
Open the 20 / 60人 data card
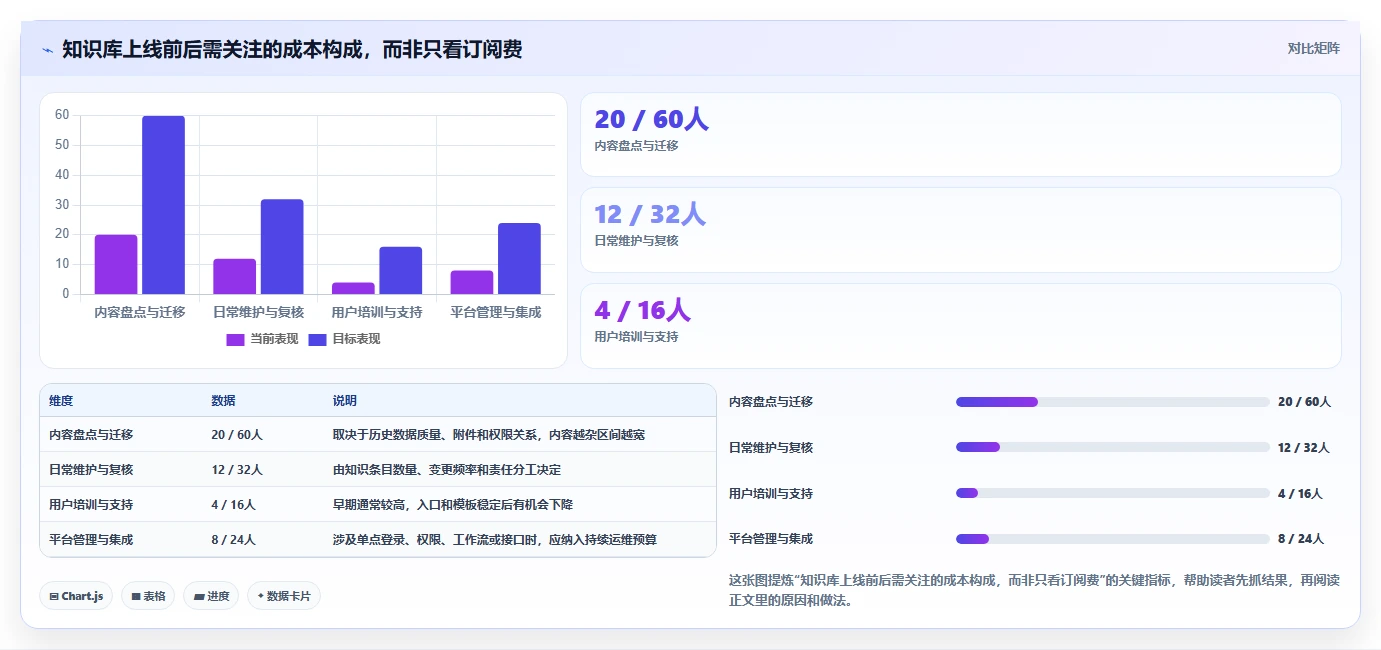coord(960,135)
